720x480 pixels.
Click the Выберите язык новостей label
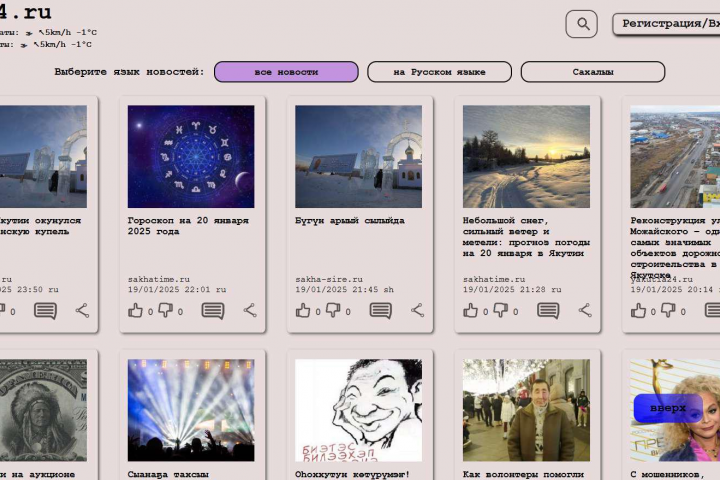(129, 72)
